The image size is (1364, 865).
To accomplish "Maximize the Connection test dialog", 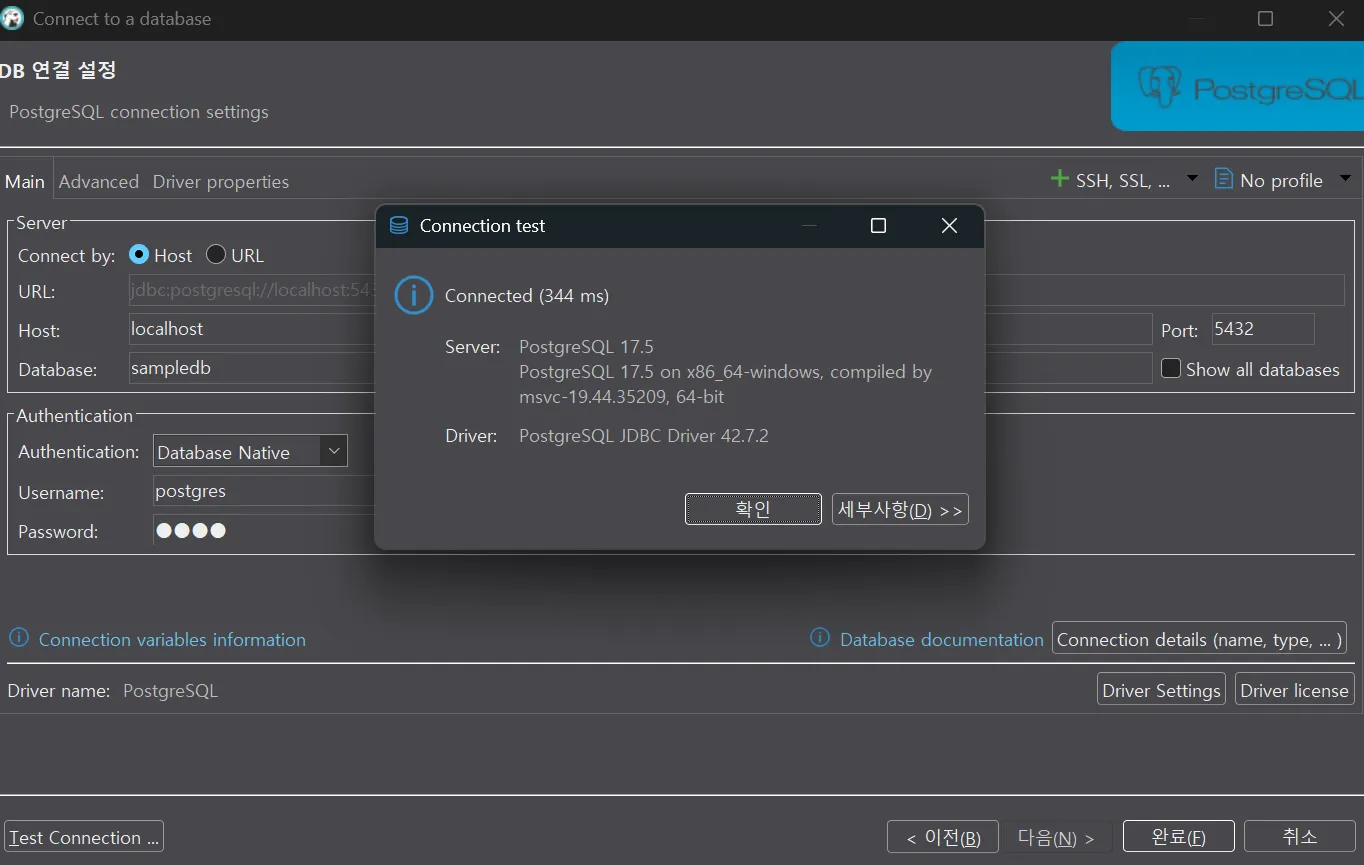I will click(x=878, y=226).
